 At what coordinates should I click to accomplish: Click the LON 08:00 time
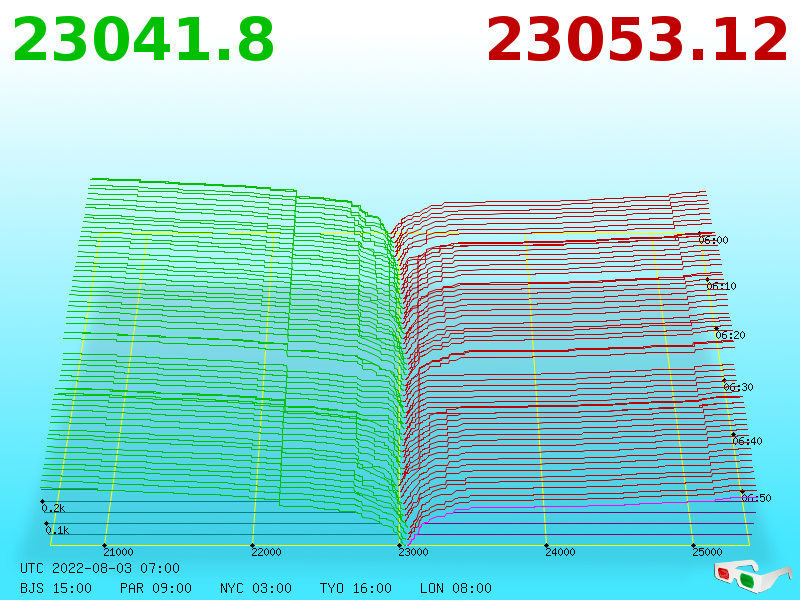(456, 588)
